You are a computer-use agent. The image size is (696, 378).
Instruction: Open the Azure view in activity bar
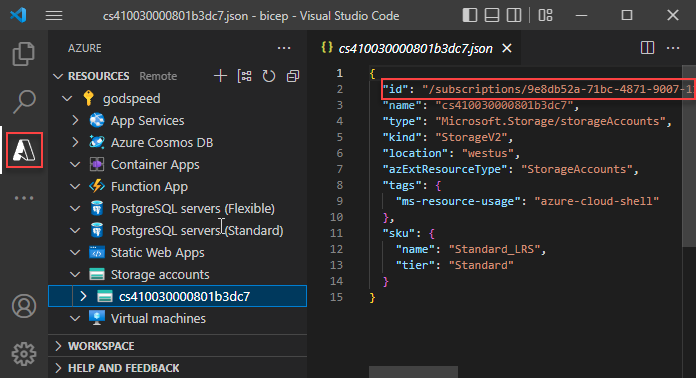(x=24, y=150)
